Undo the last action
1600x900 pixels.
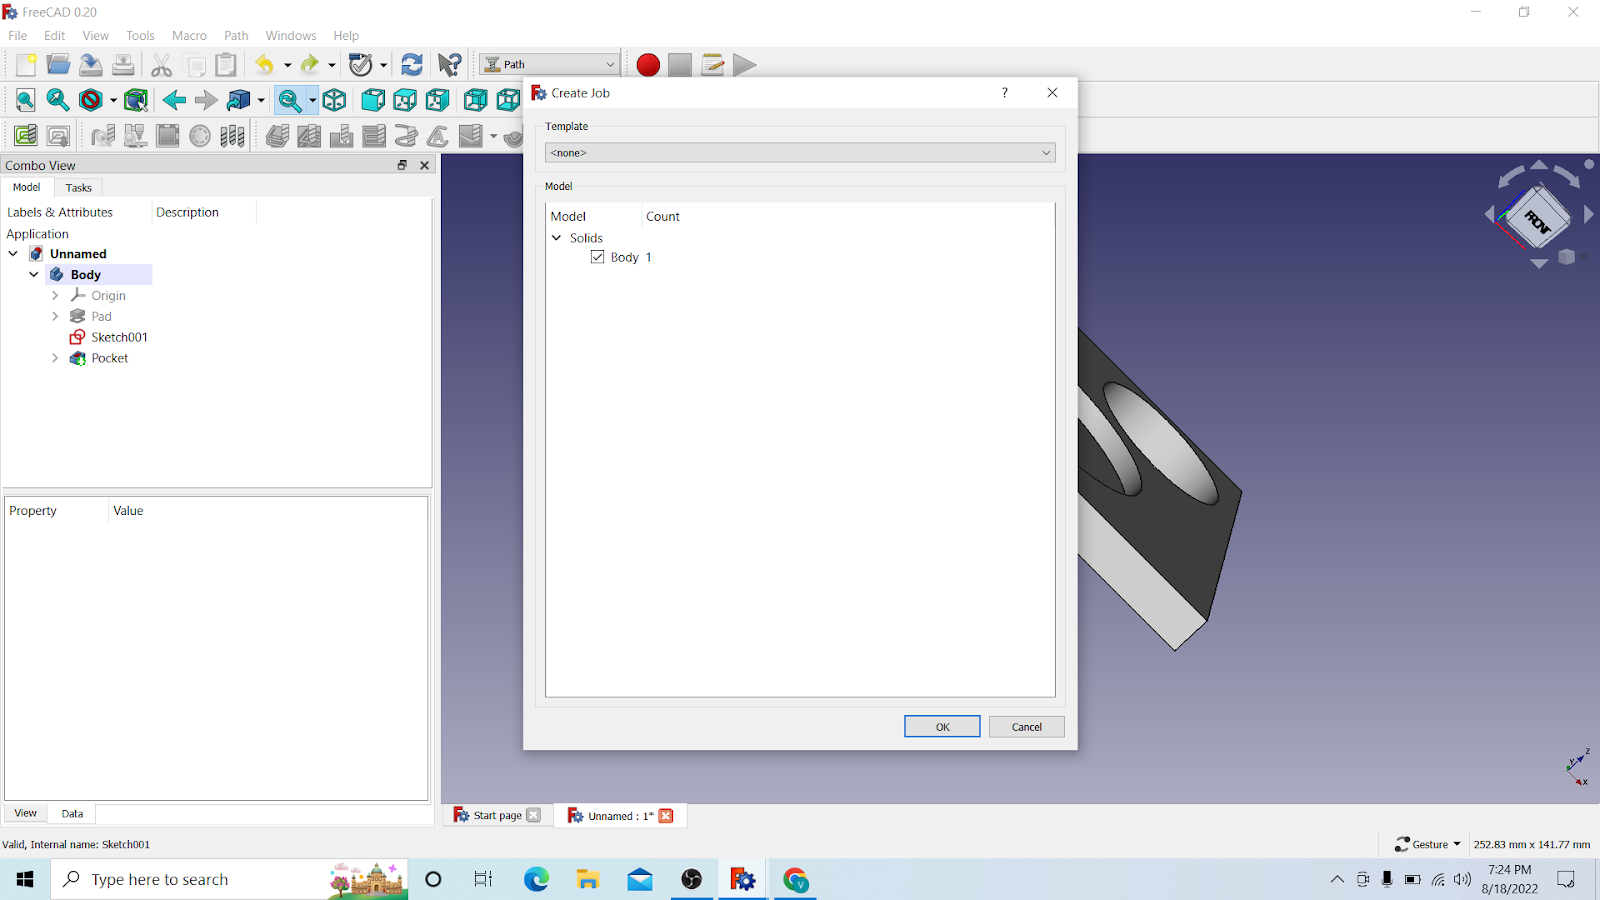(x=264, y=65)
